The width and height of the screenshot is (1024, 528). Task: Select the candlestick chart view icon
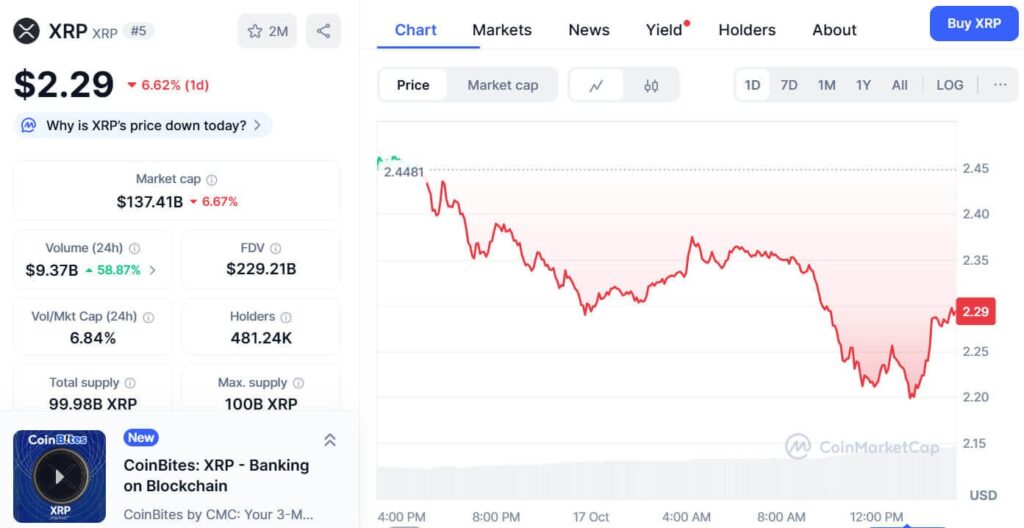point(651,85)
